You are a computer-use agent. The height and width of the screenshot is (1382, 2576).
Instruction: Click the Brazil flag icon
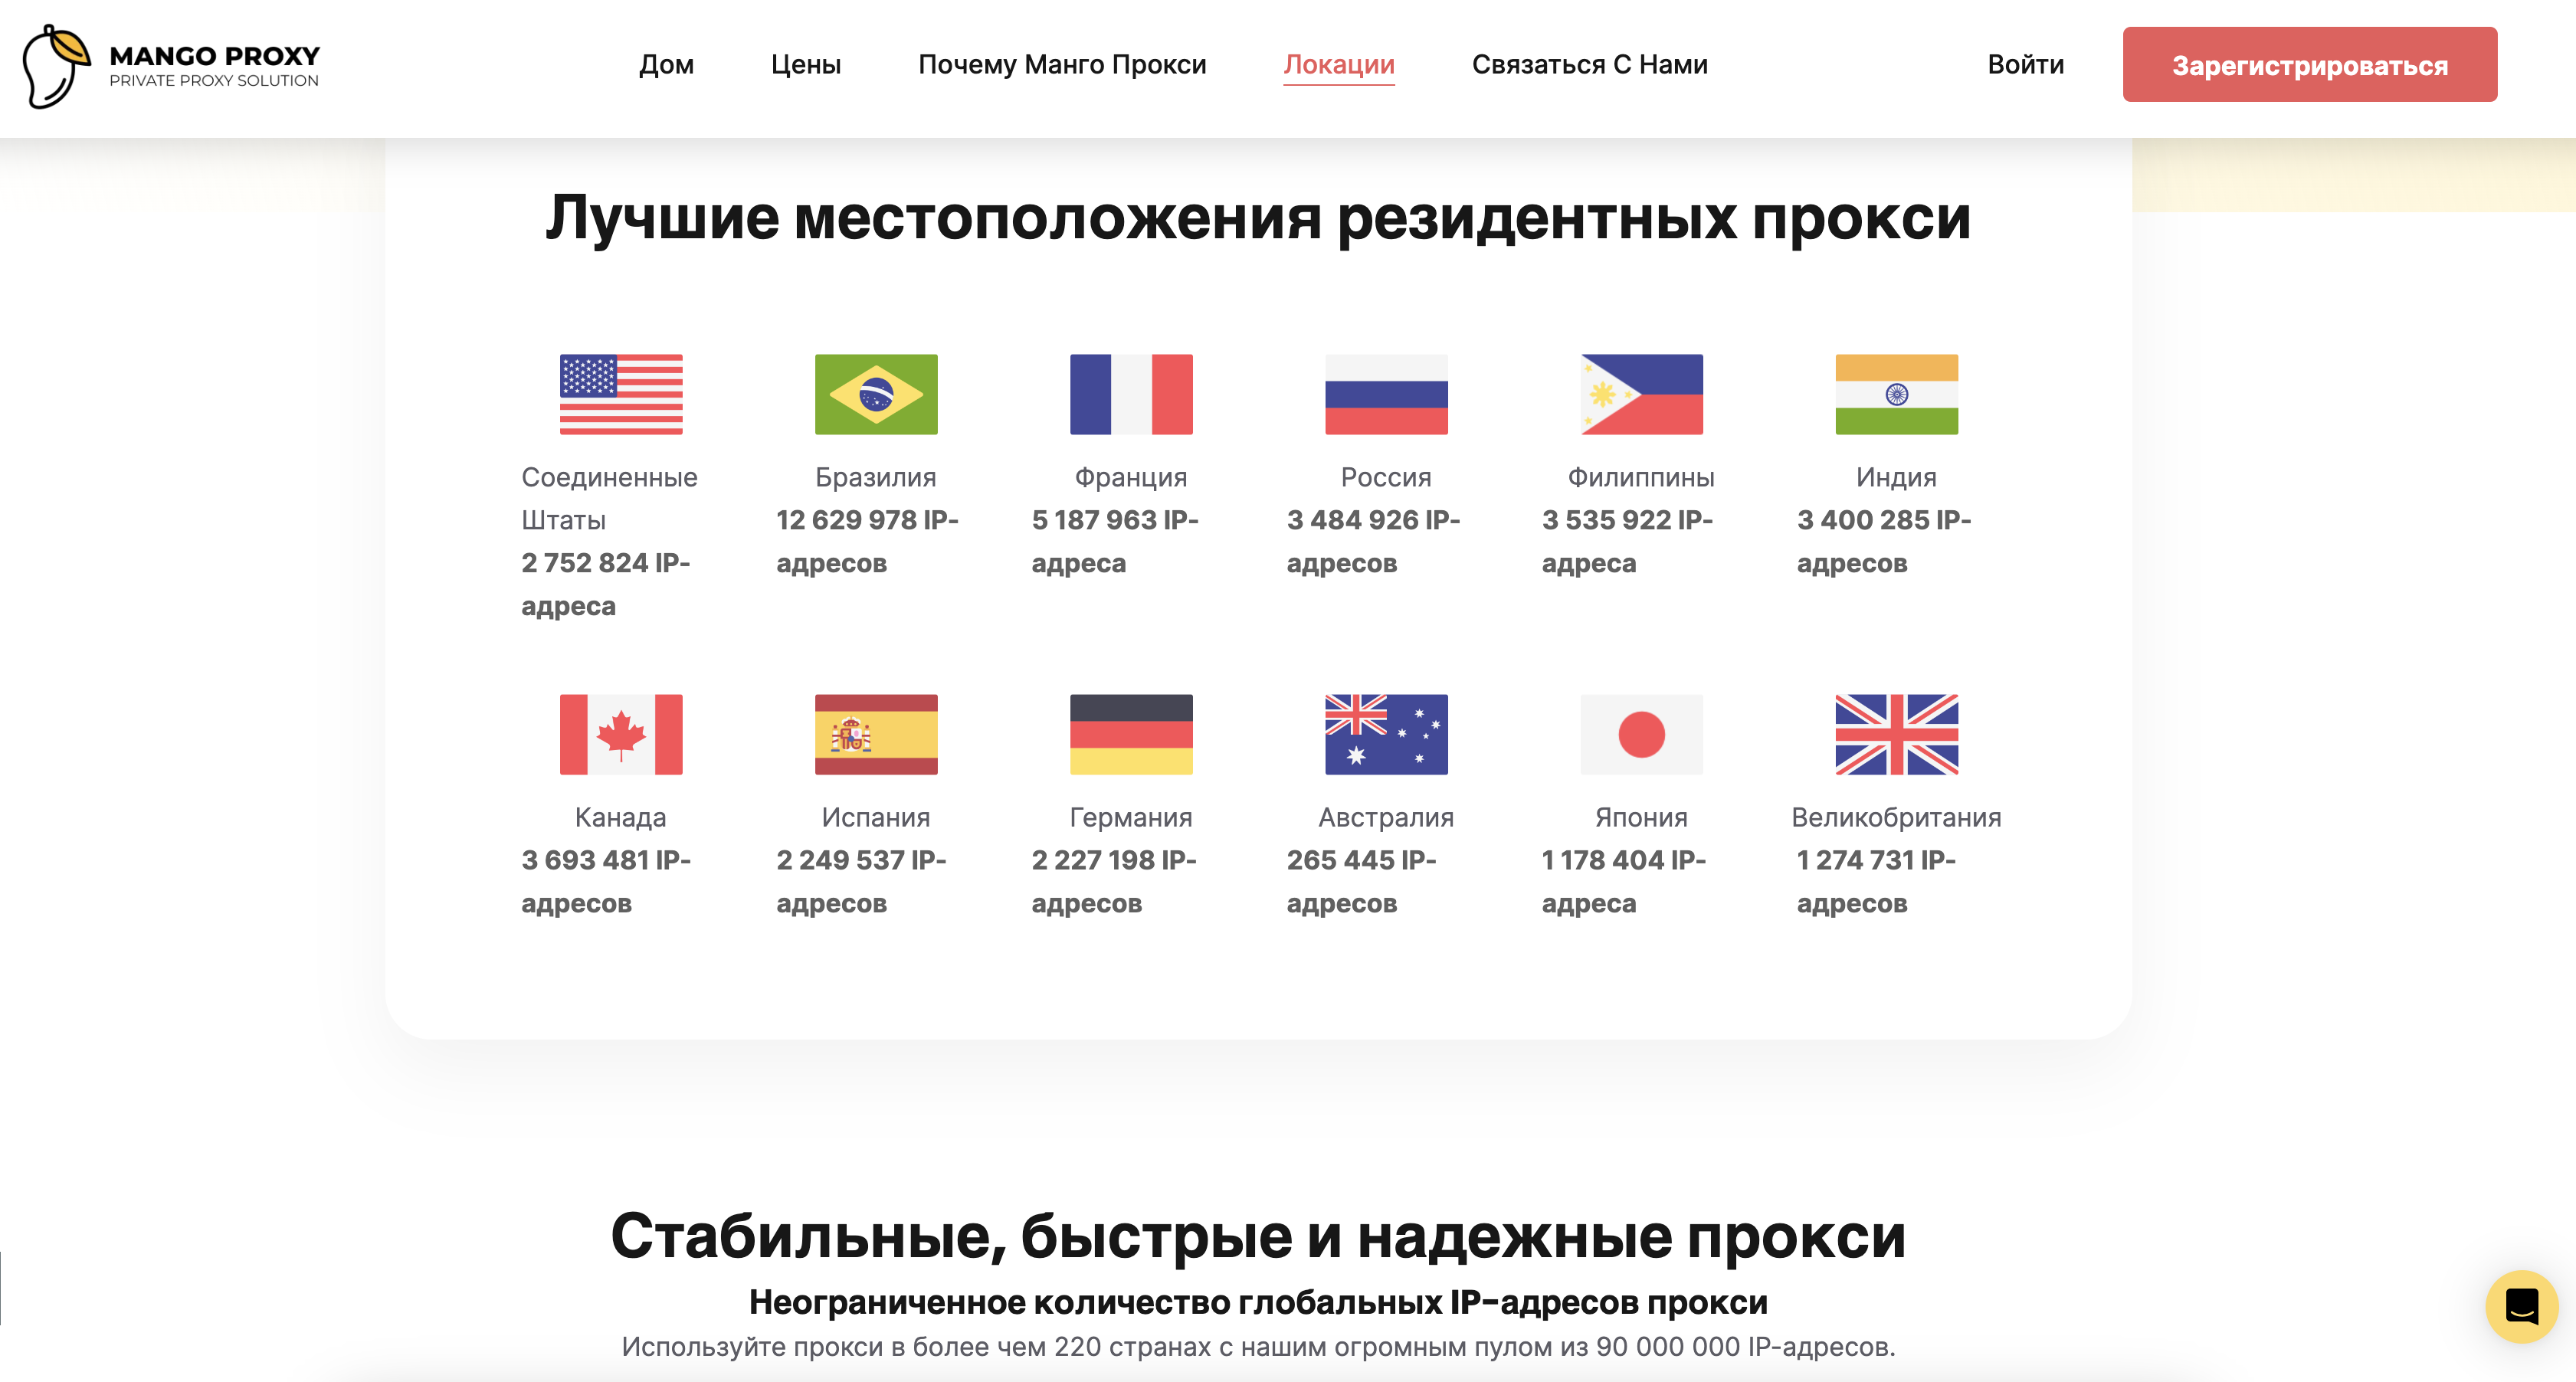[876, 394]
